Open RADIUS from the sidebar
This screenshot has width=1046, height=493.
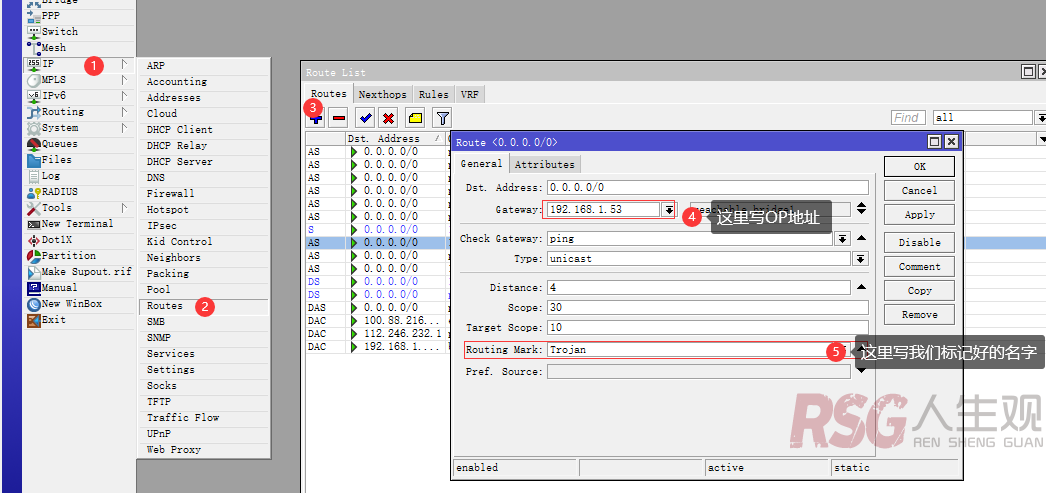point(79,191)
